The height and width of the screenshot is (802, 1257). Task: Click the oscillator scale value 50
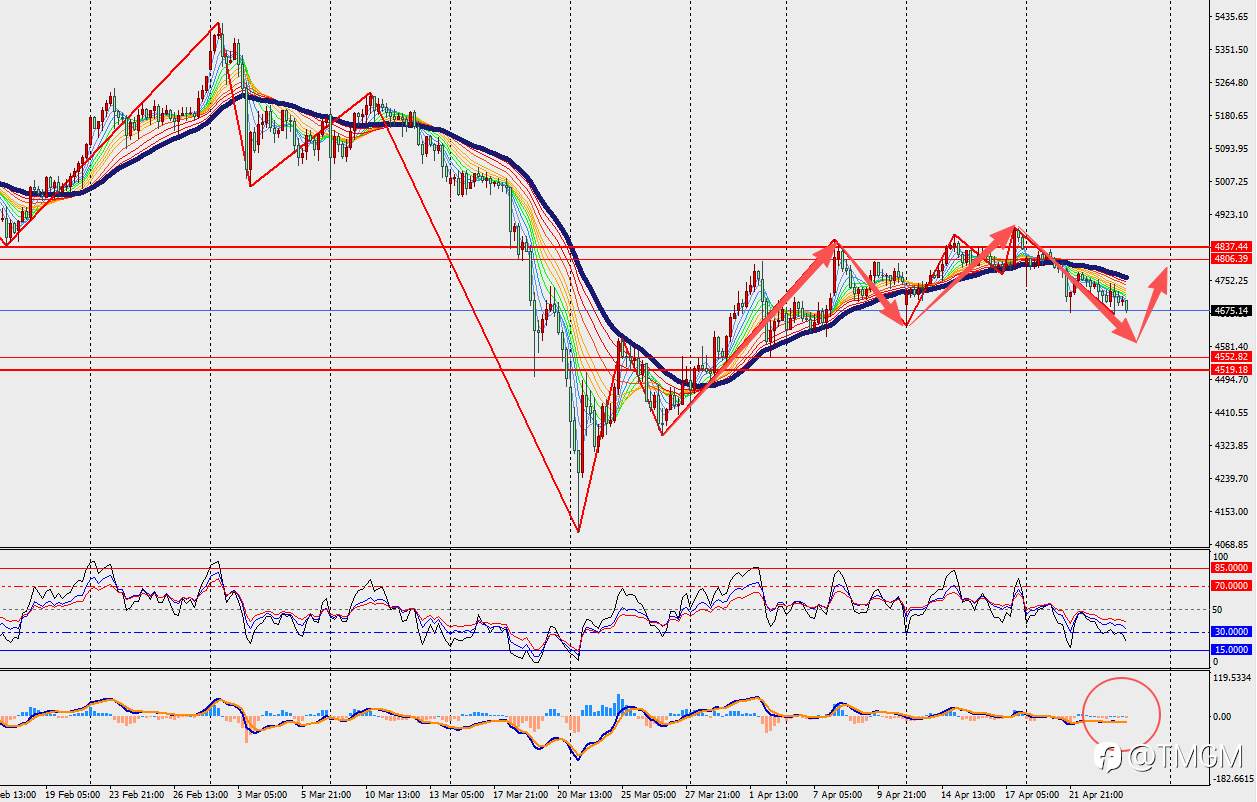tap(1218, 609)
